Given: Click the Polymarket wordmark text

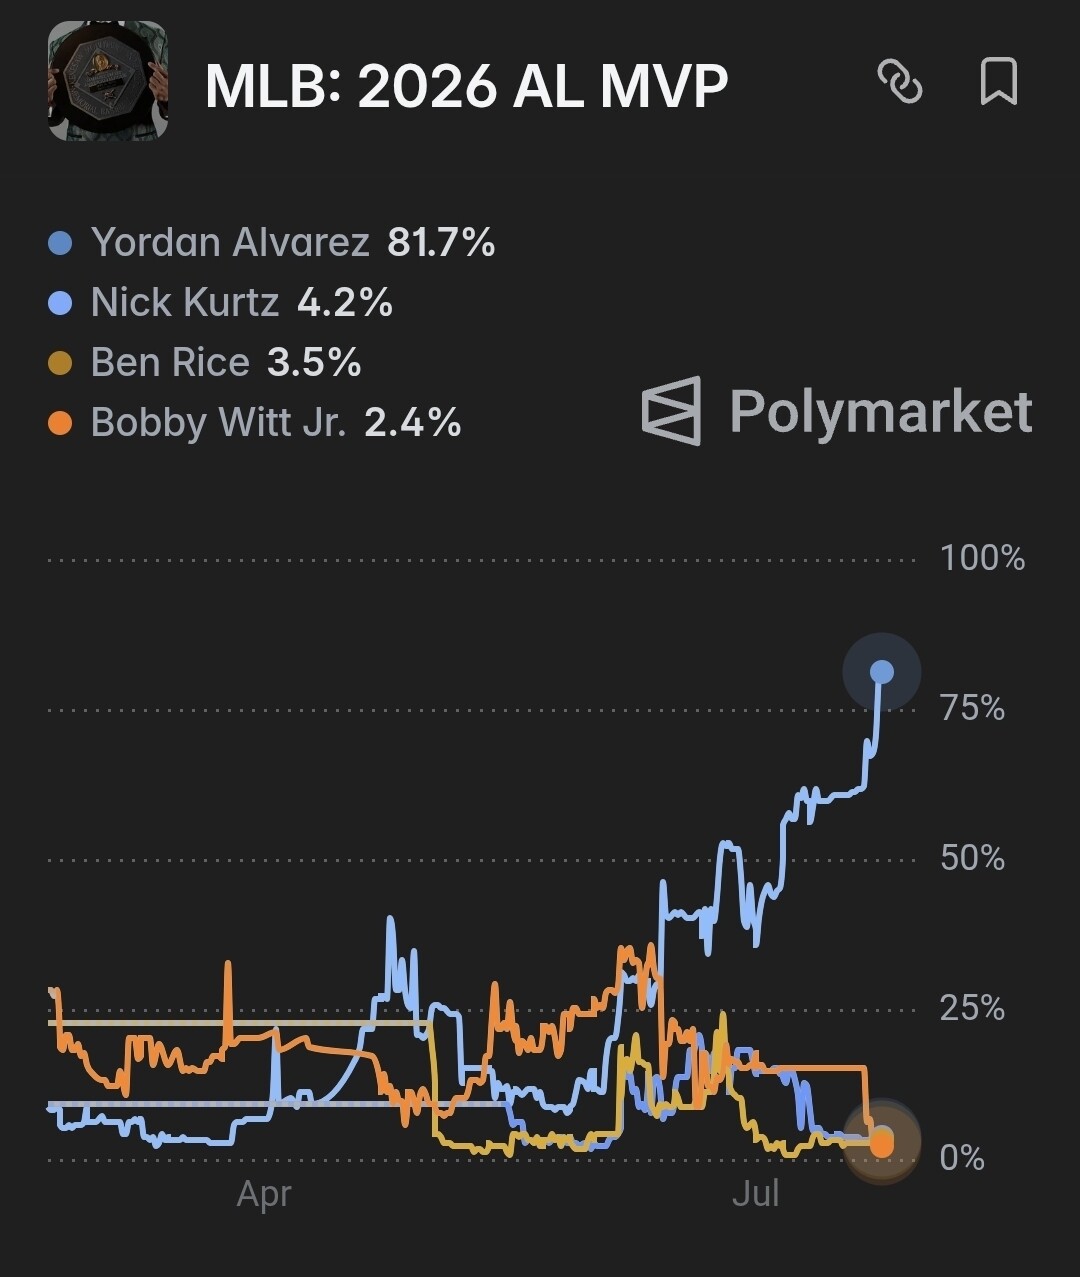Looking at the screenshot, I should pos(881,411).
